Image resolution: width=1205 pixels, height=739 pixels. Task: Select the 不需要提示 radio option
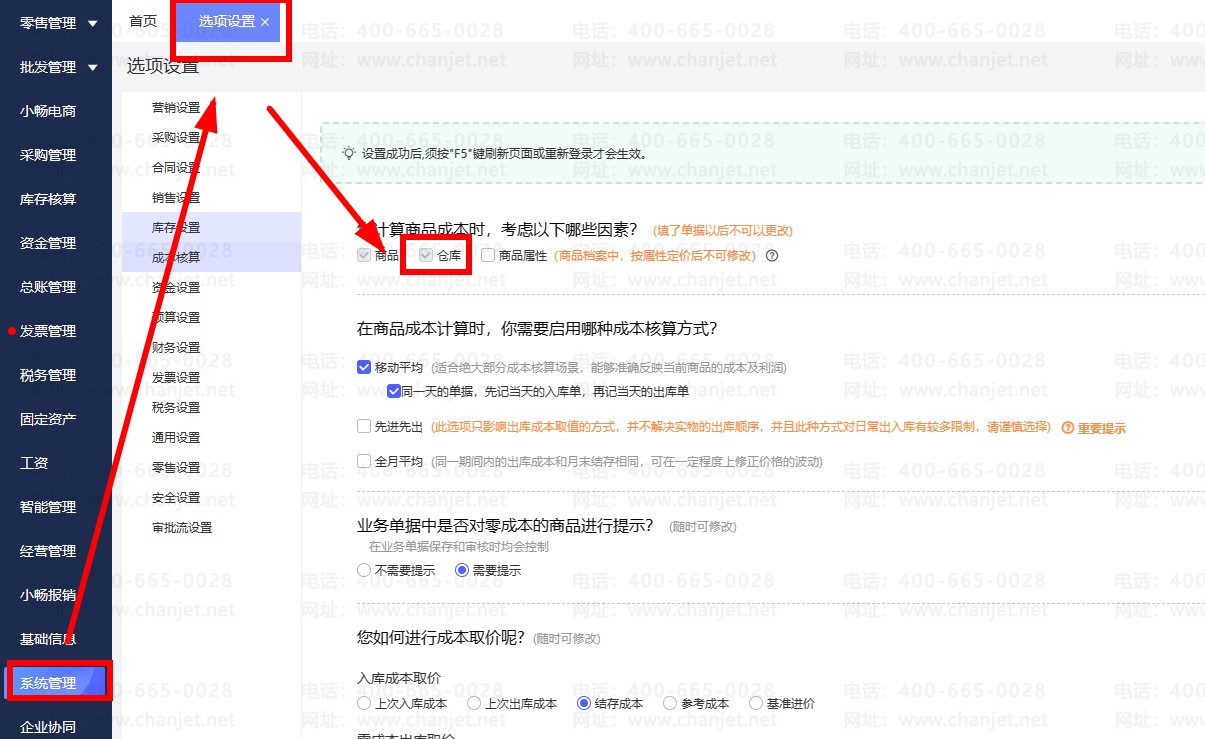pos(364,570)
